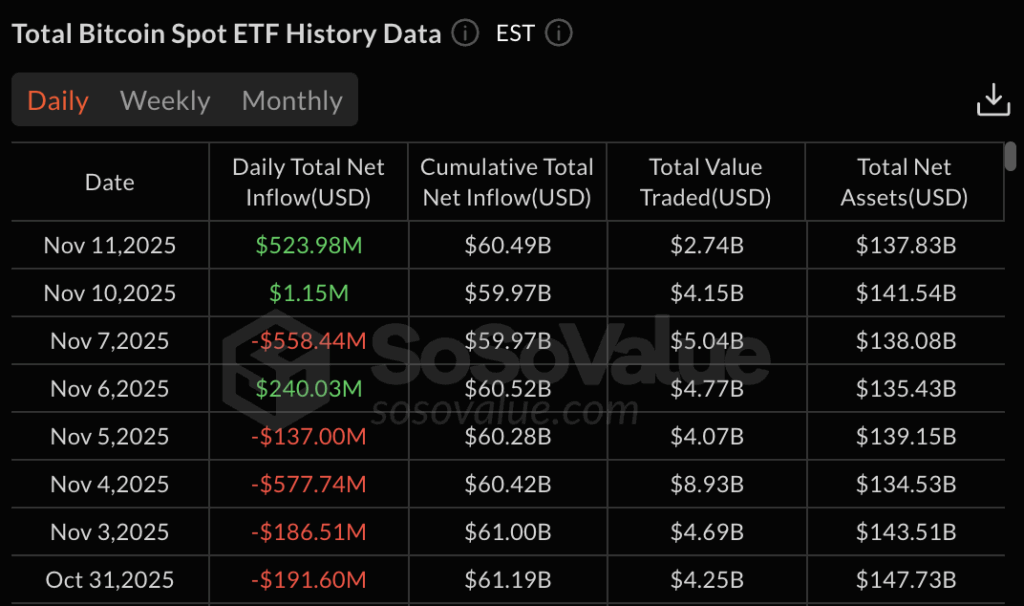Click the $8.93B value traded cell
This screenshot has height=606, width=1024.
pos(705,485)
